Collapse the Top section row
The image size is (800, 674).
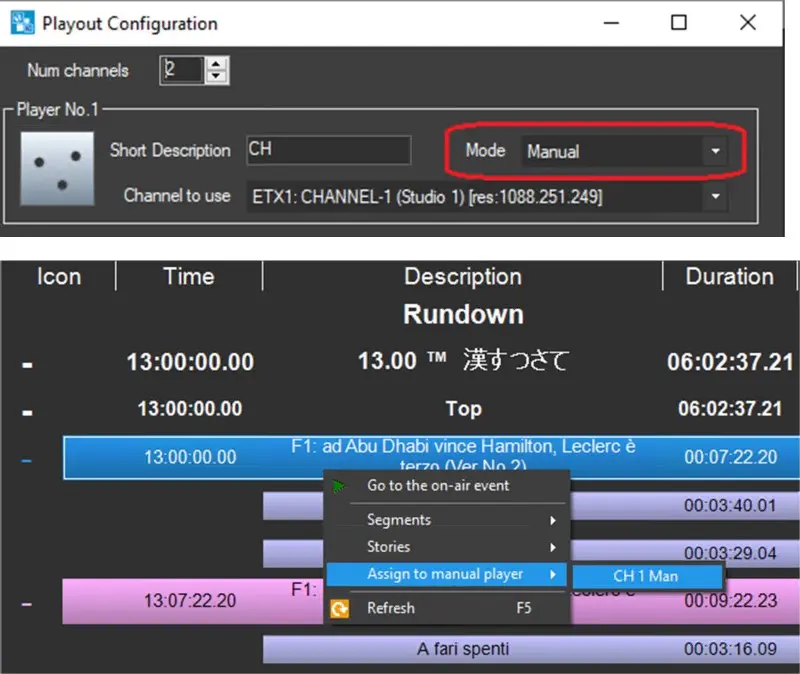pyautogui.click(x=27, y=409)
